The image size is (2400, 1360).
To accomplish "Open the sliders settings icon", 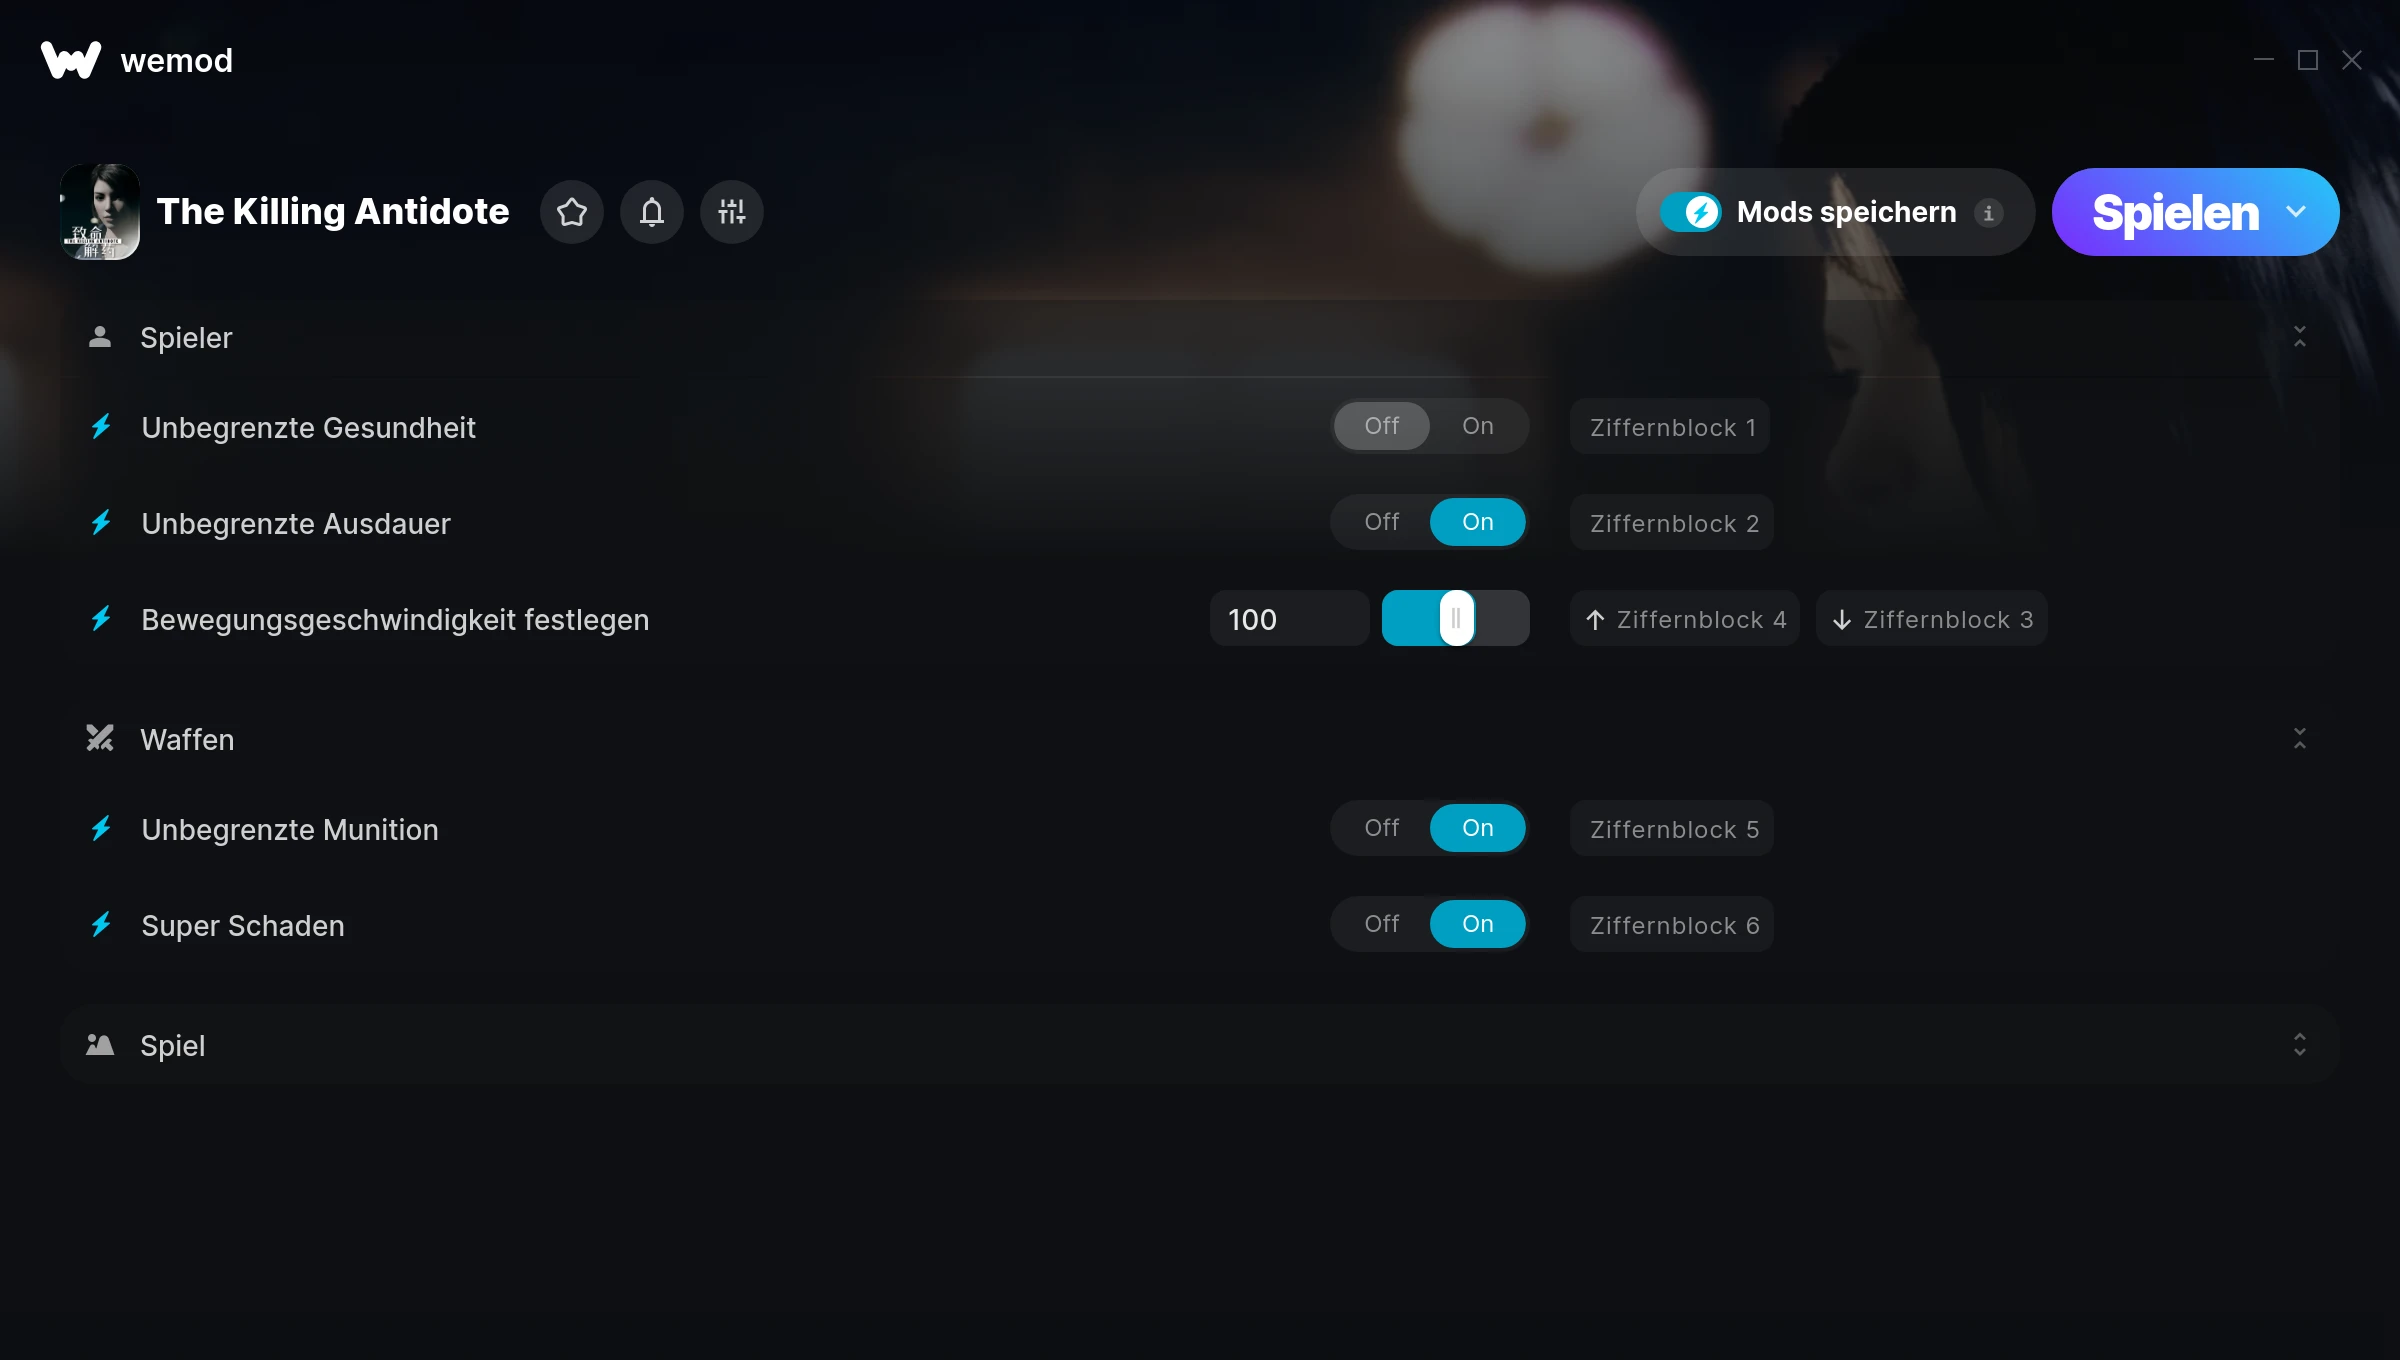I will (732, 212).
